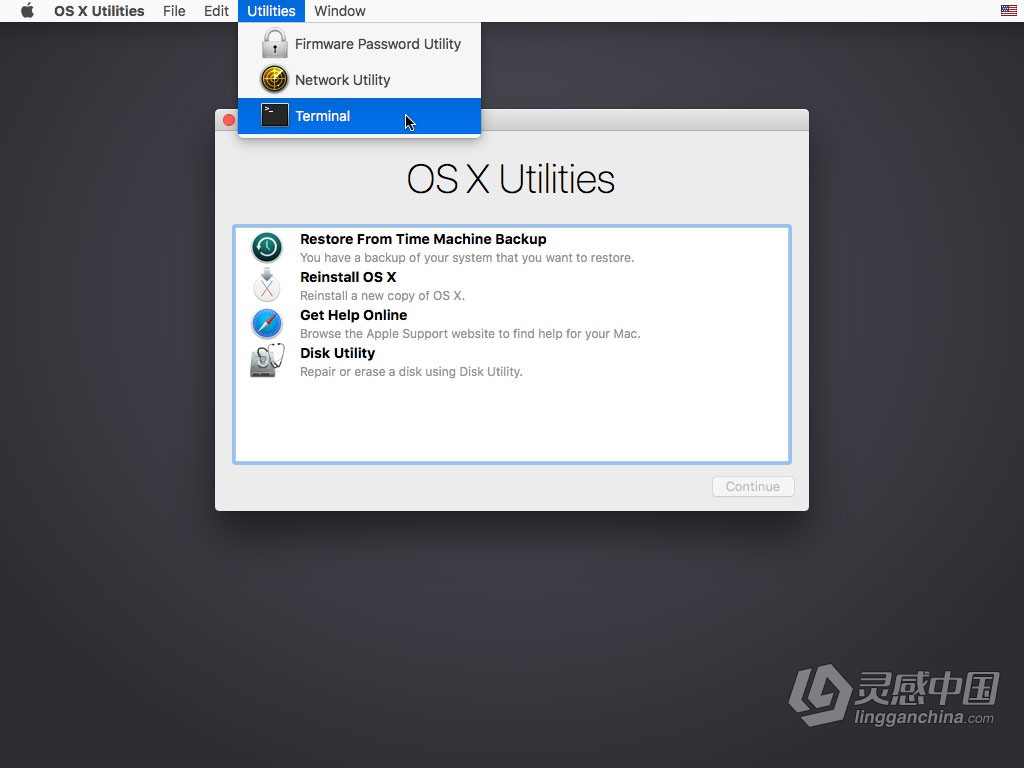Open the Edit menu
This screenshot has width=1024, height=768.
(216, 11)
